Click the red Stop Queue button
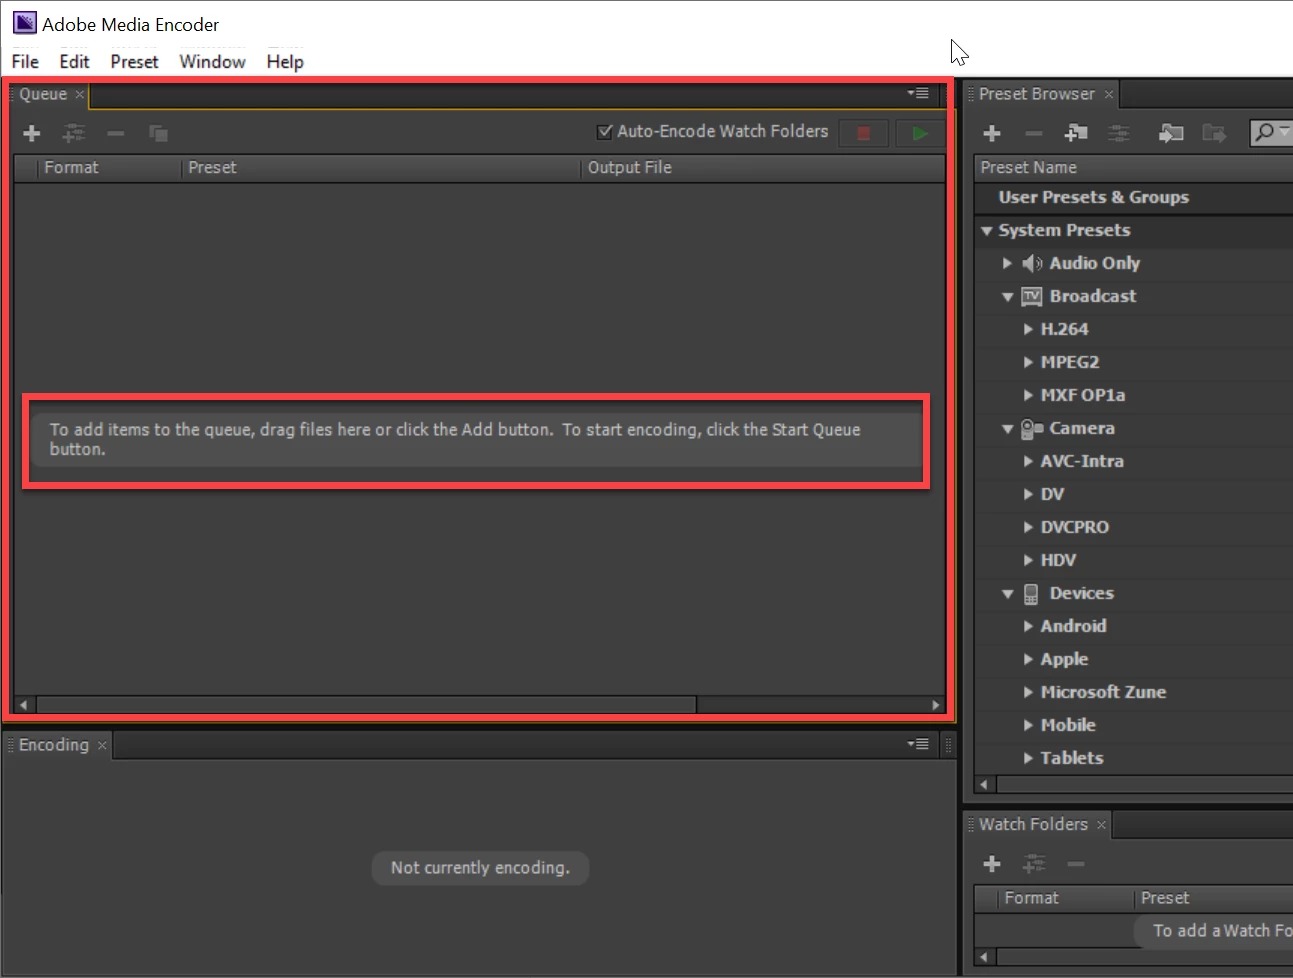Viewport: 1293px width, 978px height. 864,133
